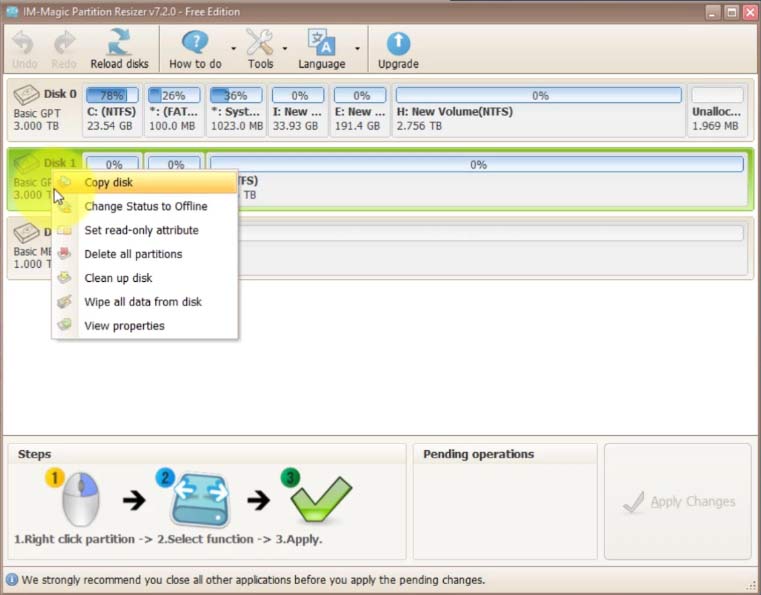Viewport: 761px width, 595px height.
Task: Click the Language translate icon
Action: (x=321, y=43)
